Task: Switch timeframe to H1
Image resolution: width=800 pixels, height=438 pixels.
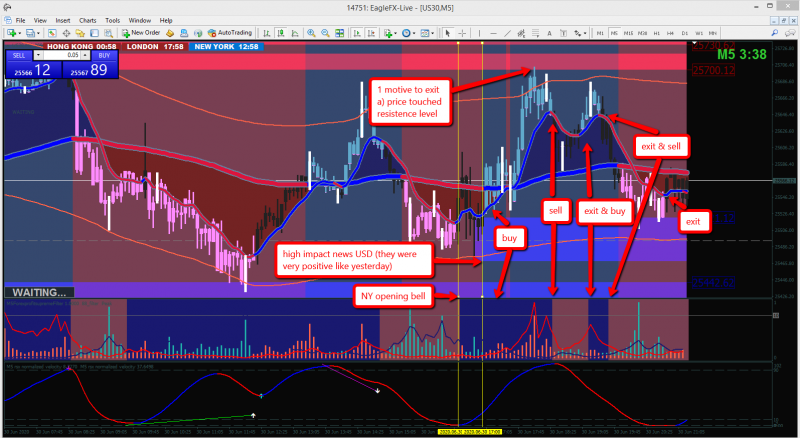Action: coord(657,33)
